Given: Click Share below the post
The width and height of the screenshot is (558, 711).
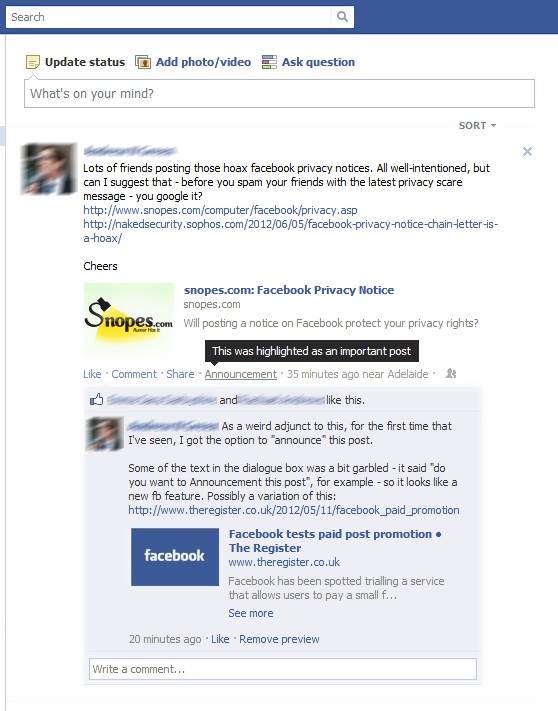Looking at the screenshot, I should (180, 374).
